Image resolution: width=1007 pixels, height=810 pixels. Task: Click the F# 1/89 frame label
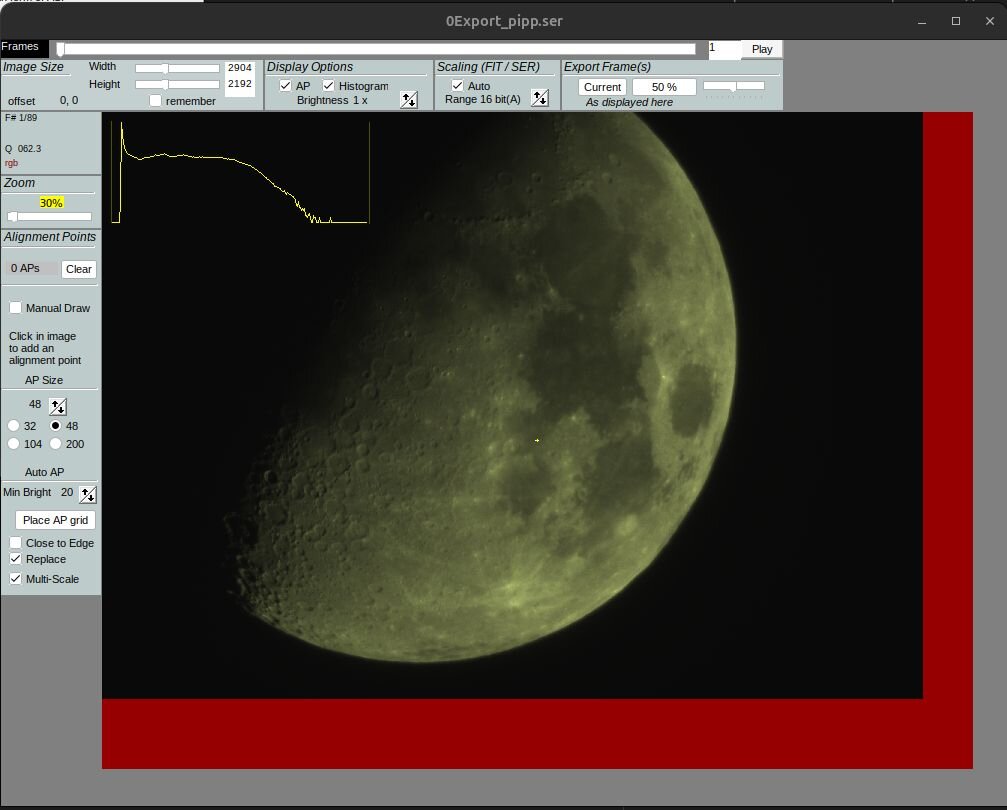click(21, 118)
